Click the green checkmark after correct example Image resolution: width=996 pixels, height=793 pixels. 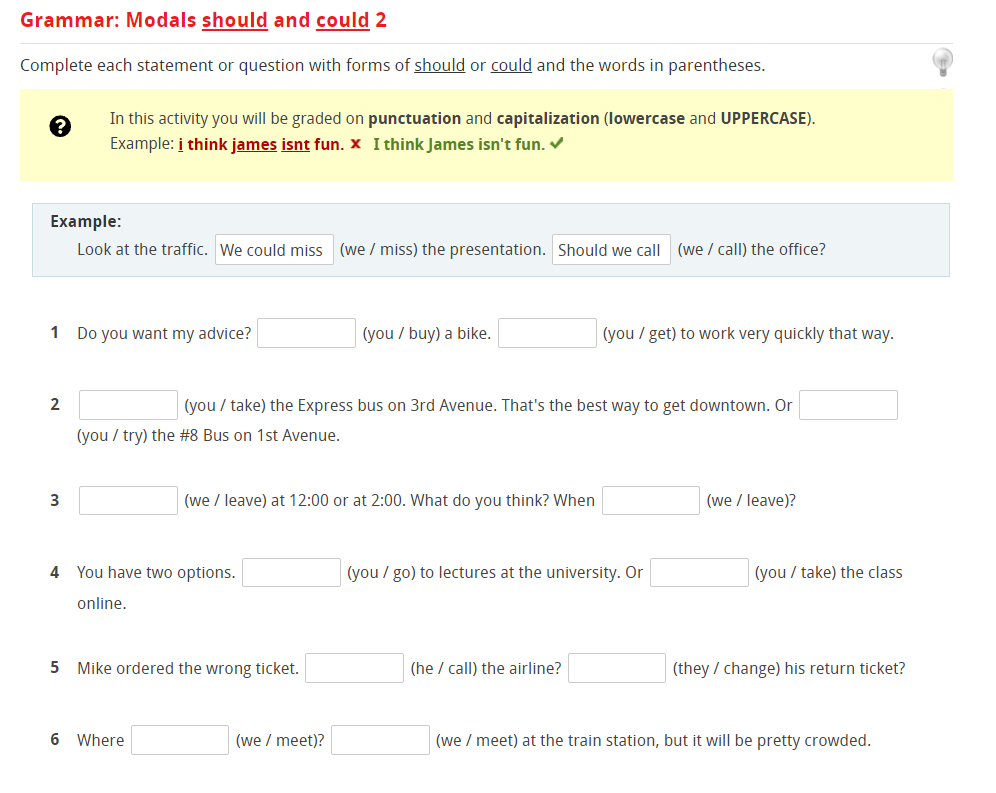pyautogui.click(x=557, y=144)
